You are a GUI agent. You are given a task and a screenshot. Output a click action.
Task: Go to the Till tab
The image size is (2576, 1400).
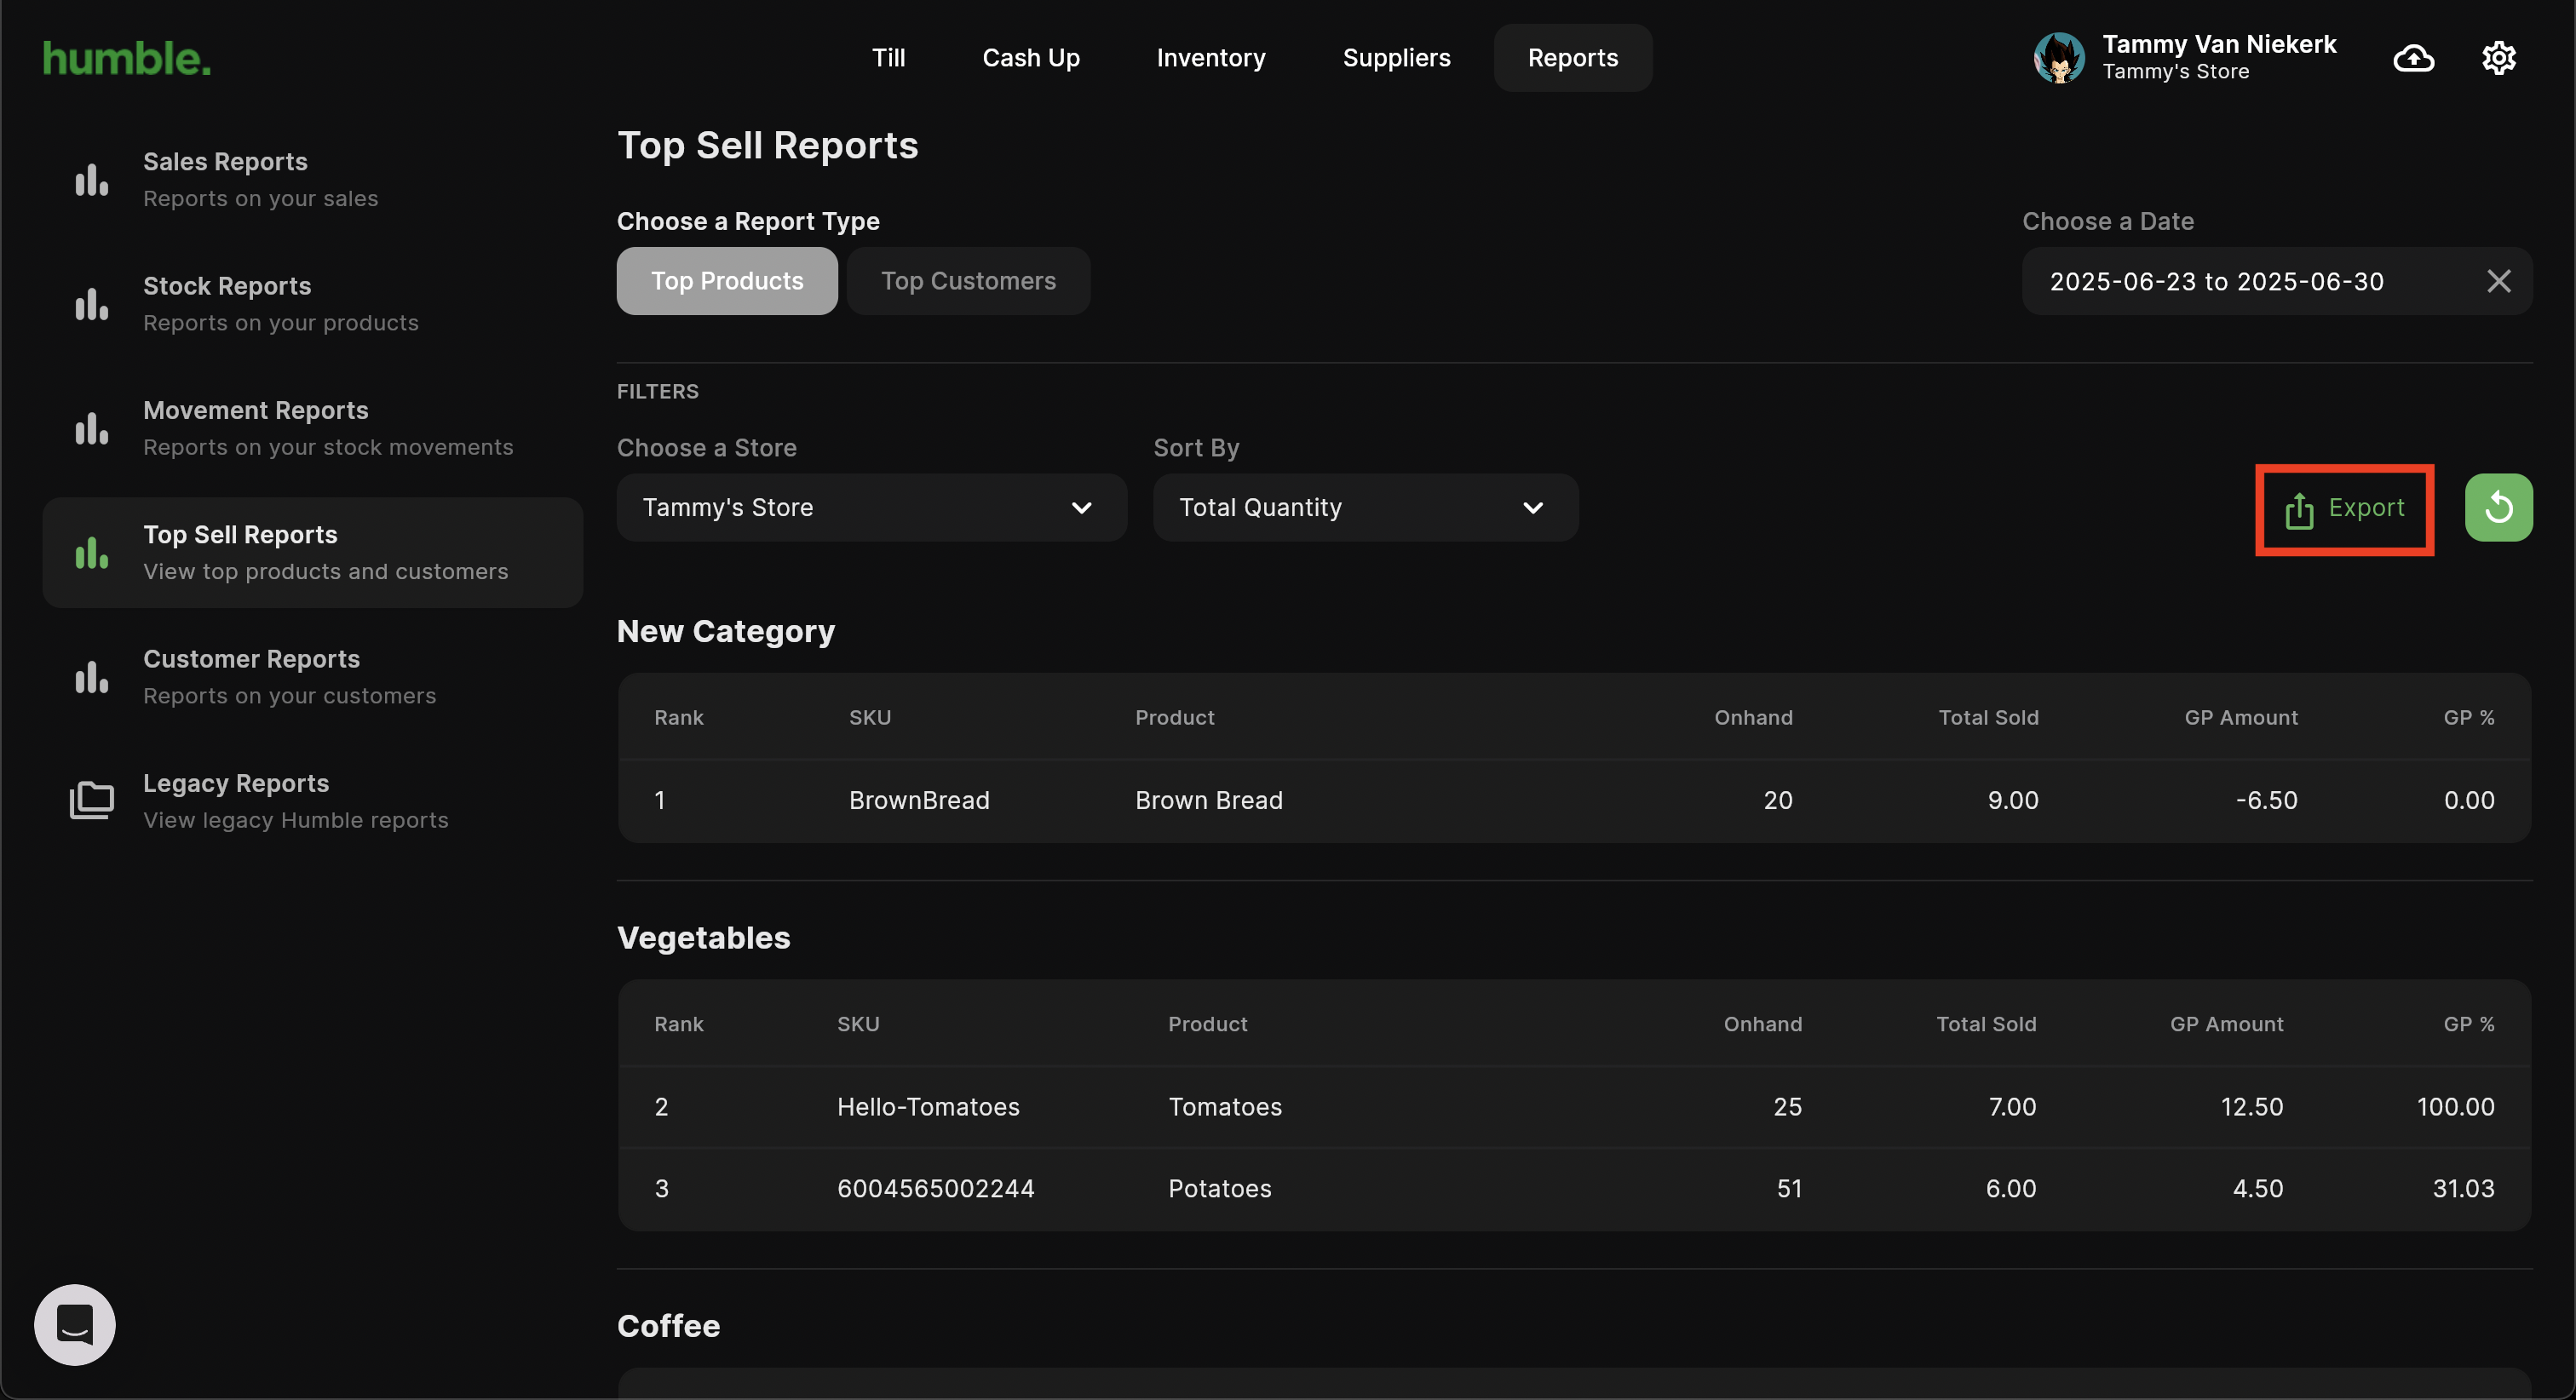click(x=888, y=58)
